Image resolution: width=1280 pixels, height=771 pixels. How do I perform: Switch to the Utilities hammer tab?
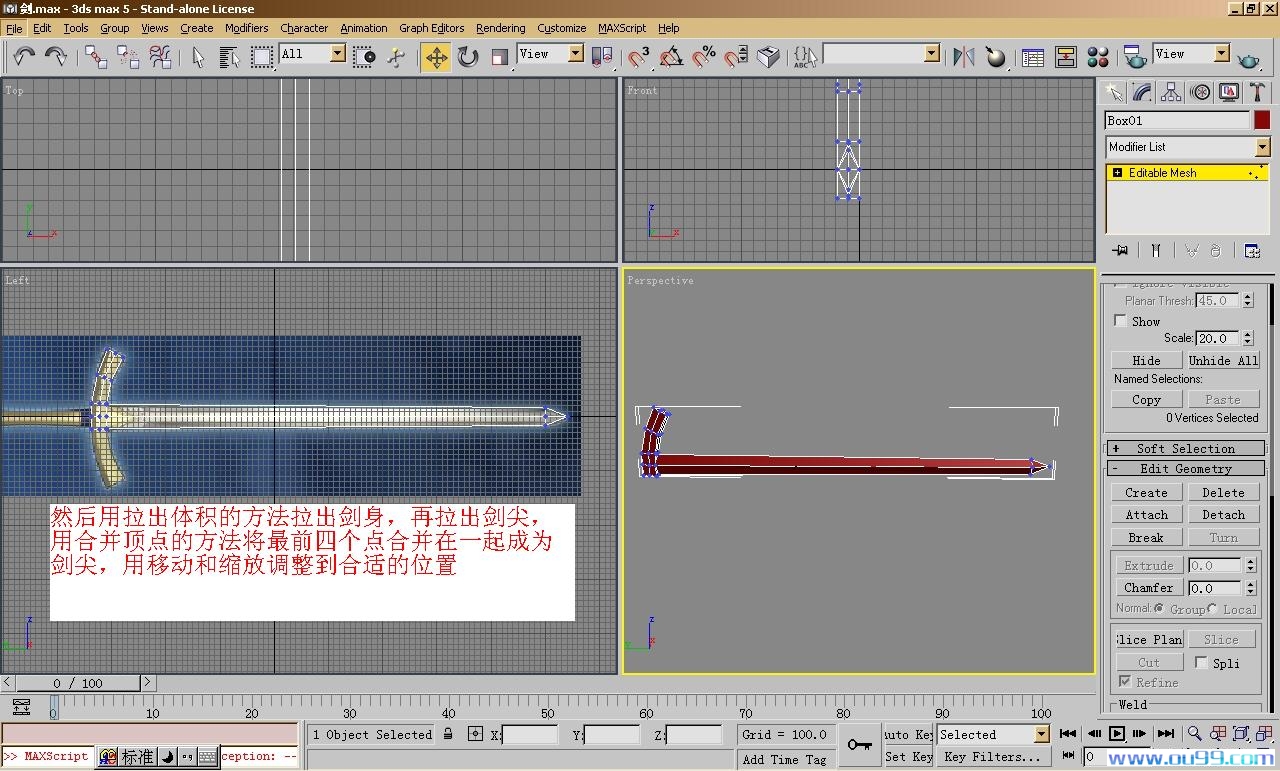(x=1257, y=93)
